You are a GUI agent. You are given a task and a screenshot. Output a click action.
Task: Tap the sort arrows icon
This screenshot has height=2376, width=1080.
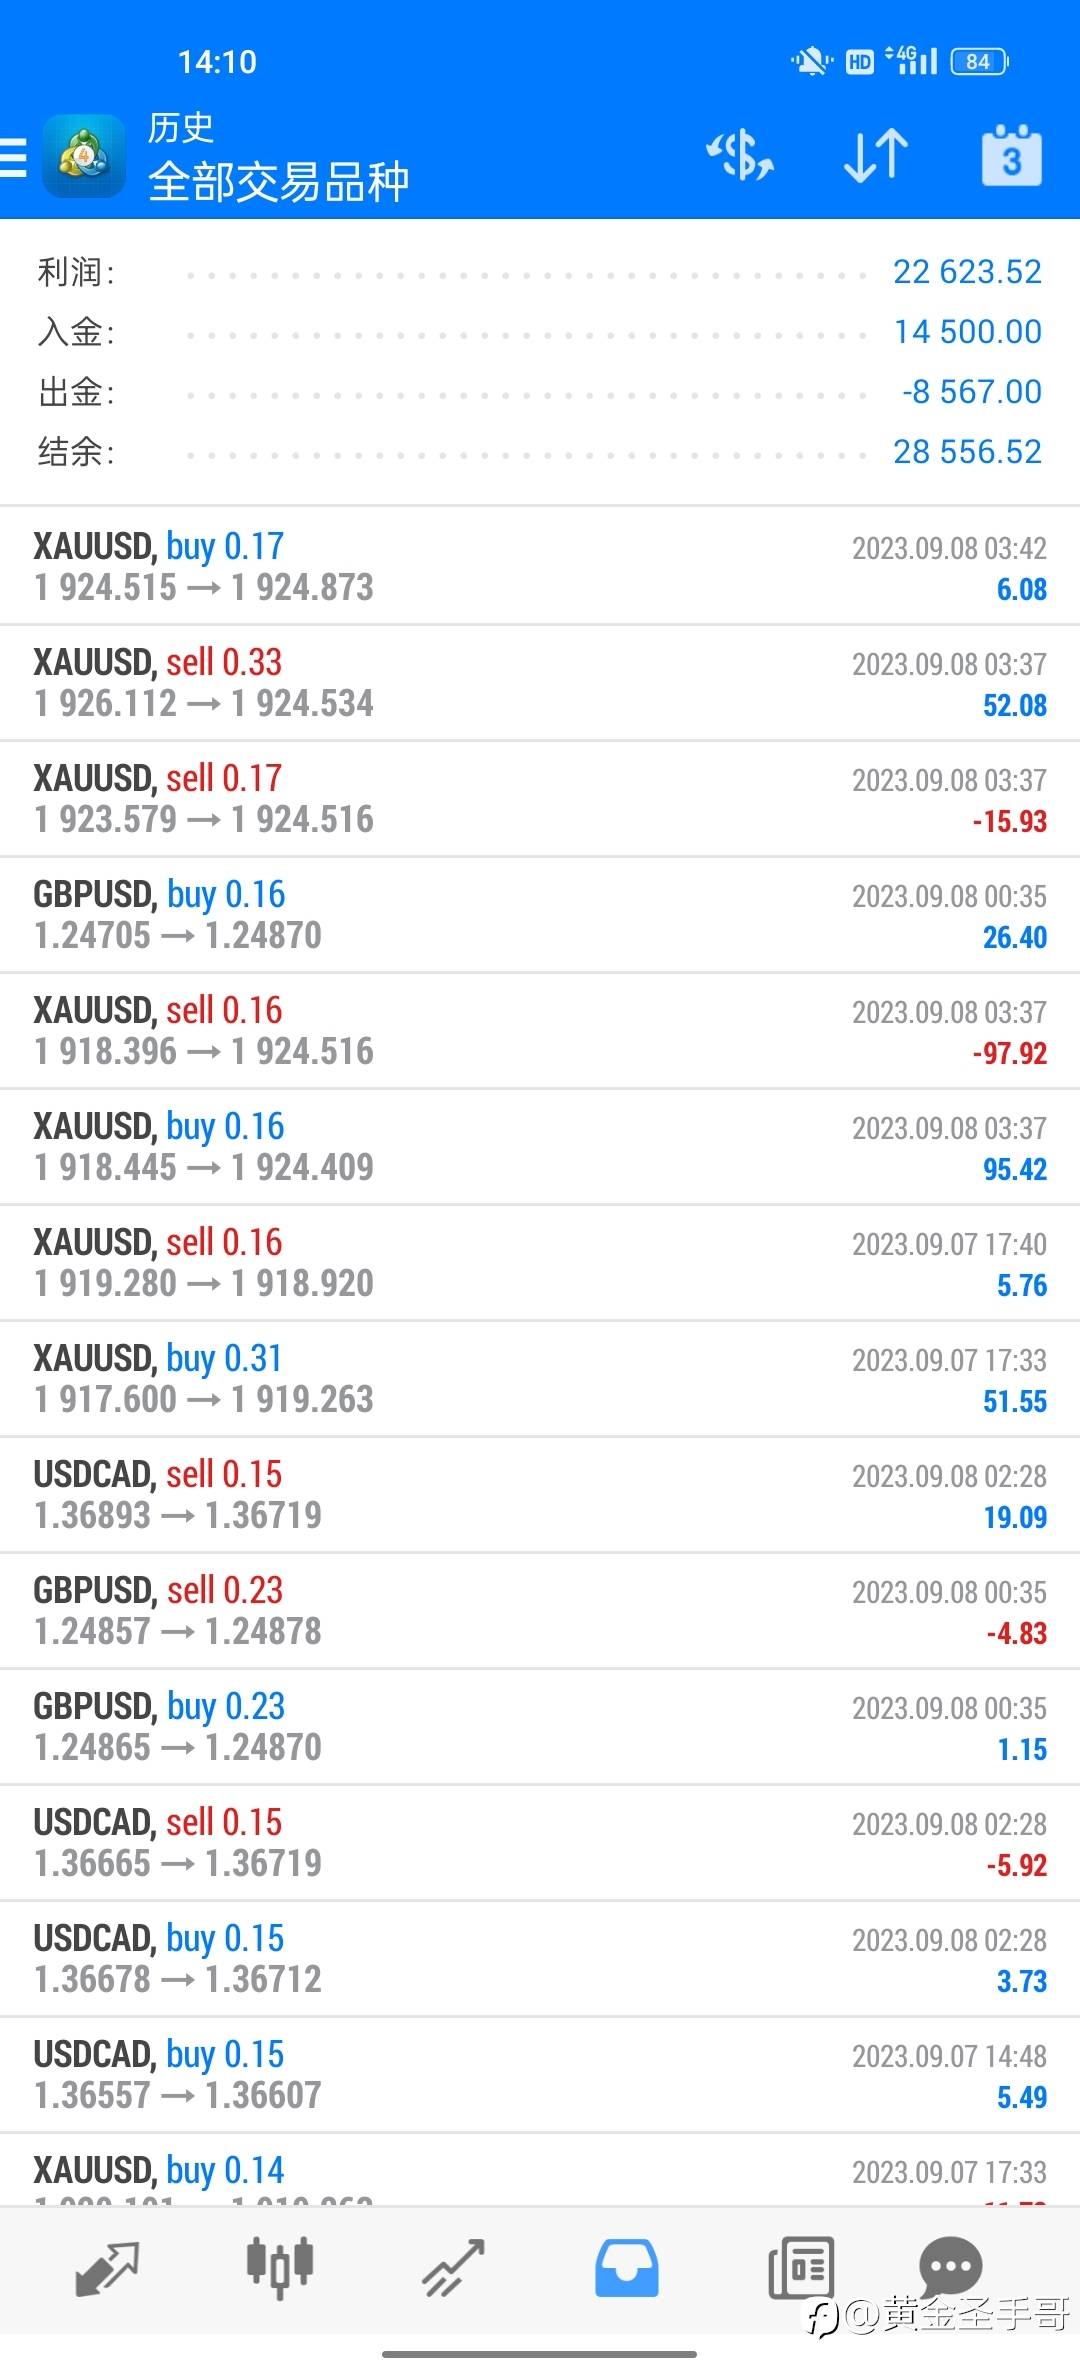[876, 156]
